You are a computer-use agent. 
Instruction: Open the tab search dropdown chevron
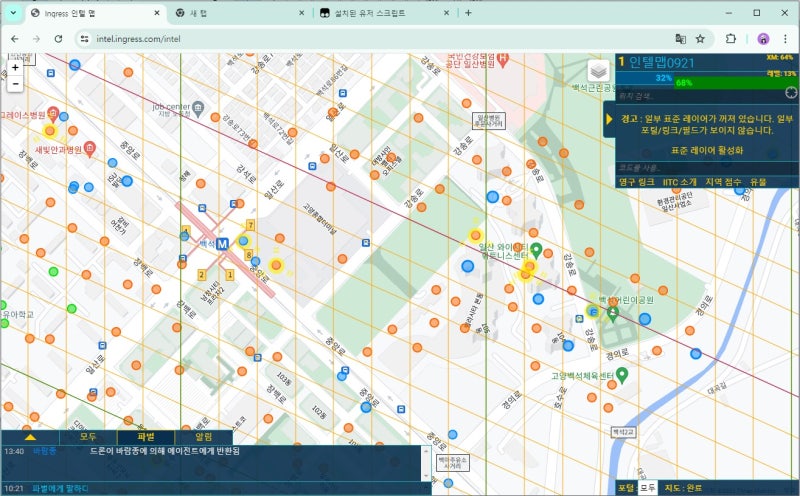tap(13, 13)
